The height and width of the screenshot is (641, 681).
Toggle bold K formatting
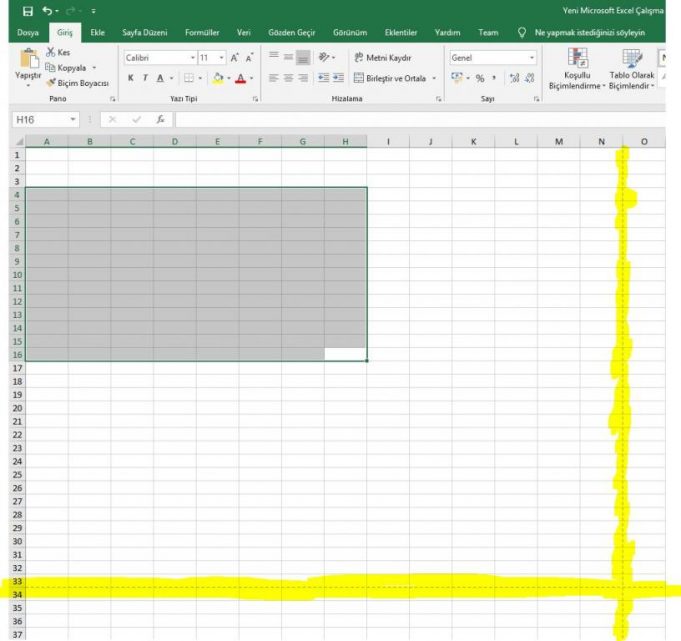coord(131,78)
